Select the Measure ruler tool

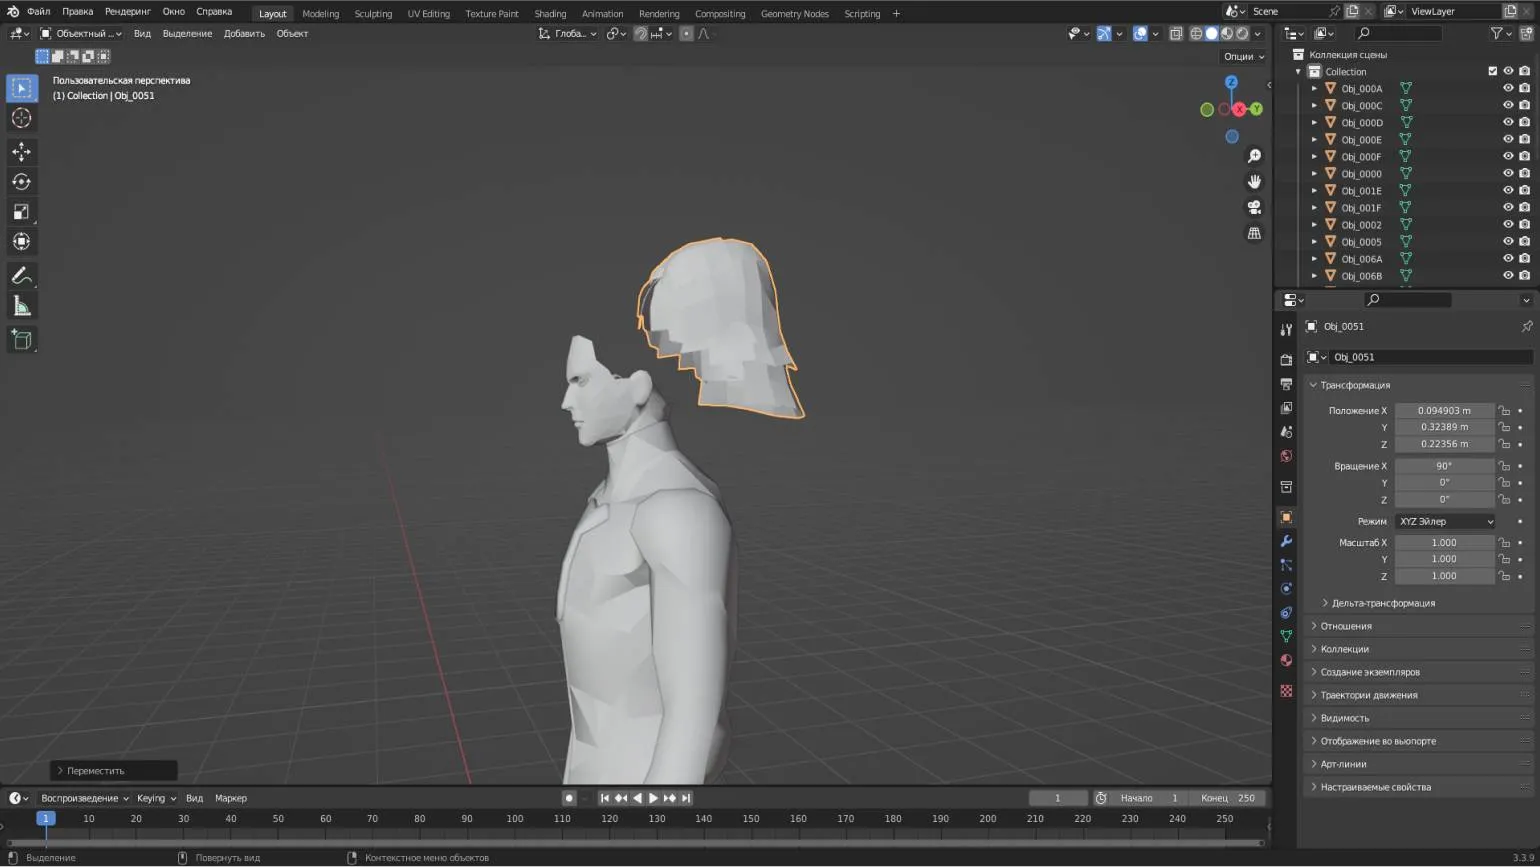point(21,306)
